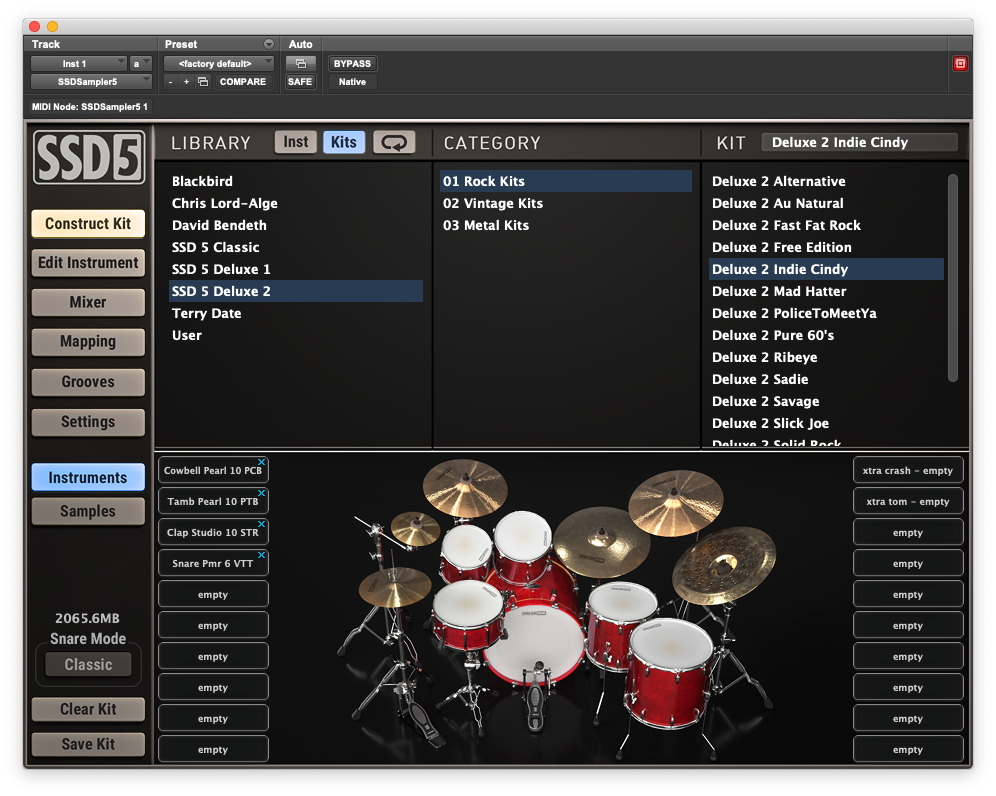Click the small splash cymbal in the kit
Viewport: 996px width, 796px height.
click(415, 528)
